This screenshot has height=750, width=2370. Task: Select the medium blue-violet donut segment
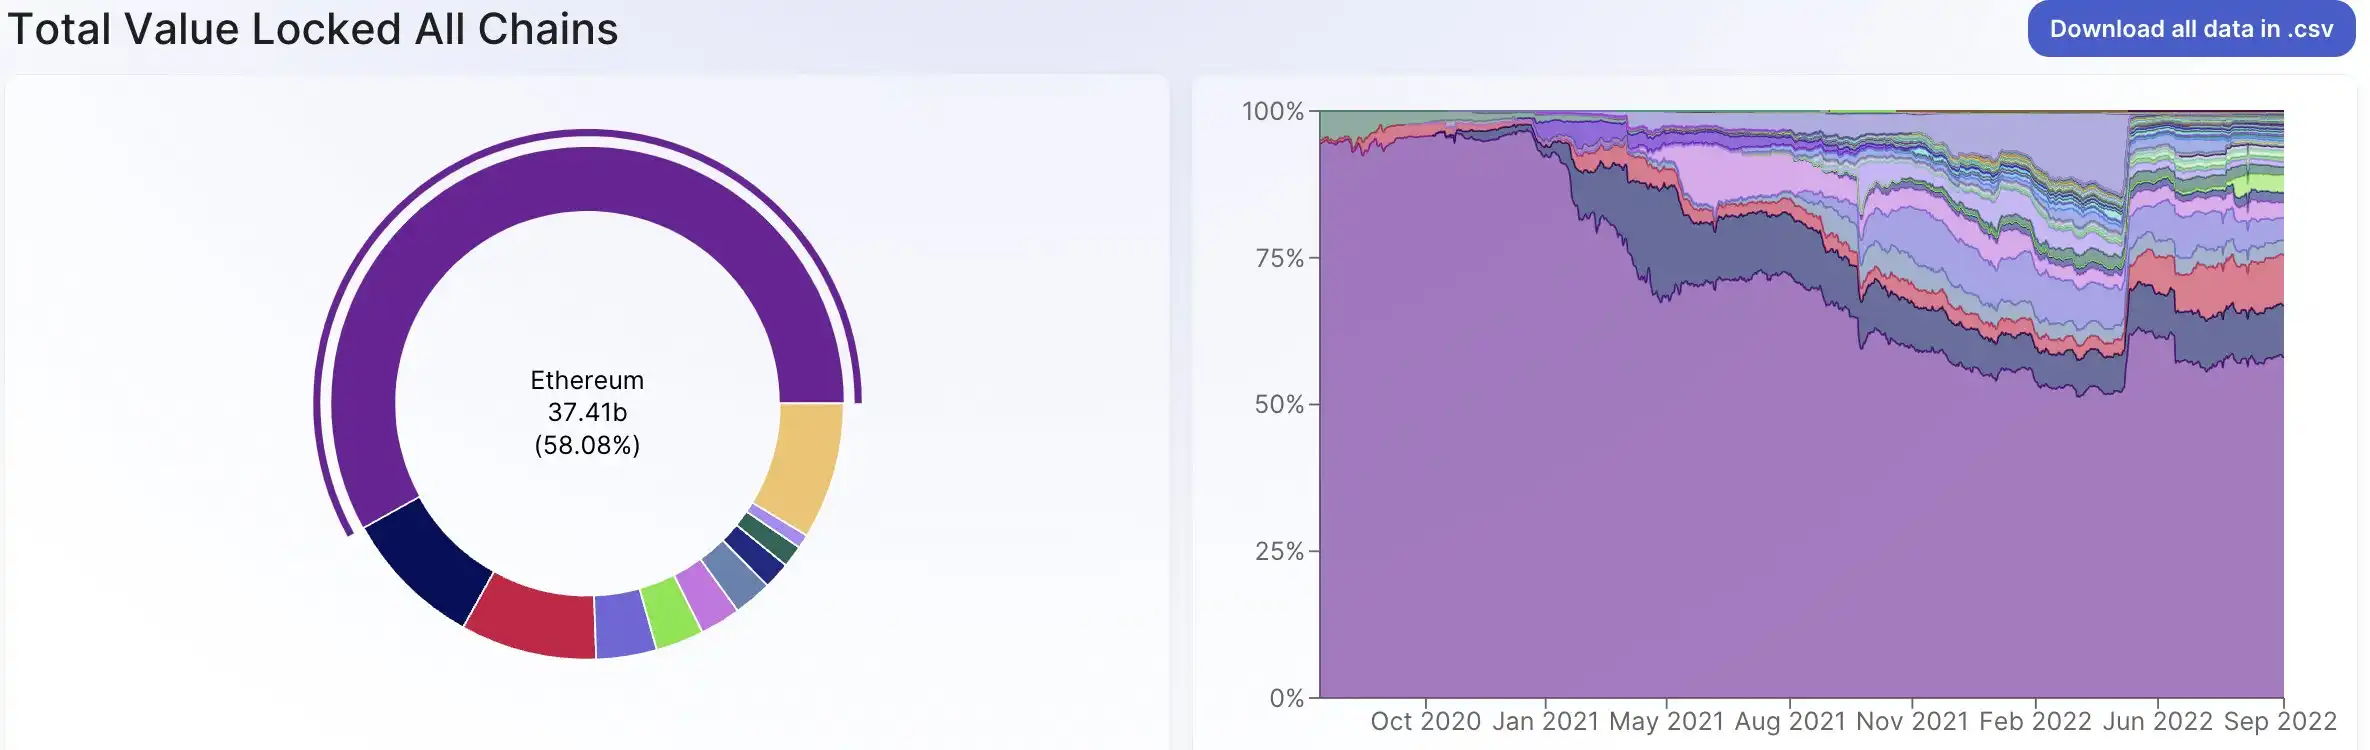pos(623,625)
